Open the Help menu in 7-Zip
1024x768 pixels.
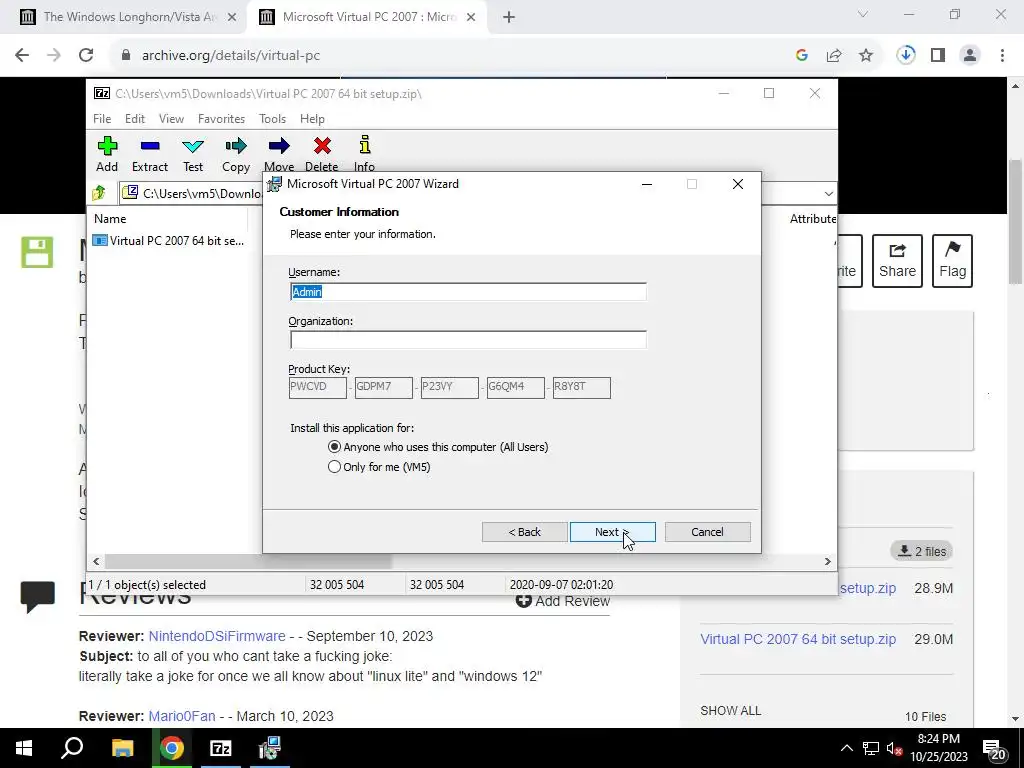(312, 119)
